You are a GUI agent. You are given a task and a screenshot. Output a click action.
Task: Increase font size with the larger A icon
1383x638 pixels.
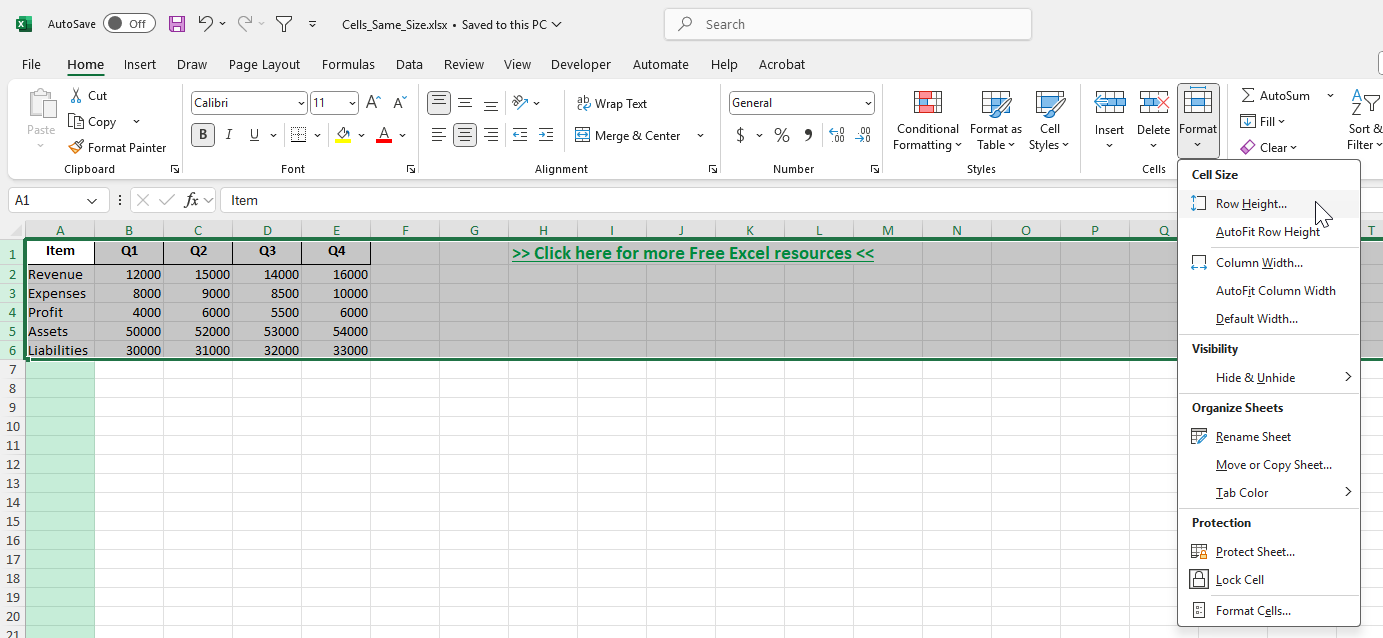[373, 103]
